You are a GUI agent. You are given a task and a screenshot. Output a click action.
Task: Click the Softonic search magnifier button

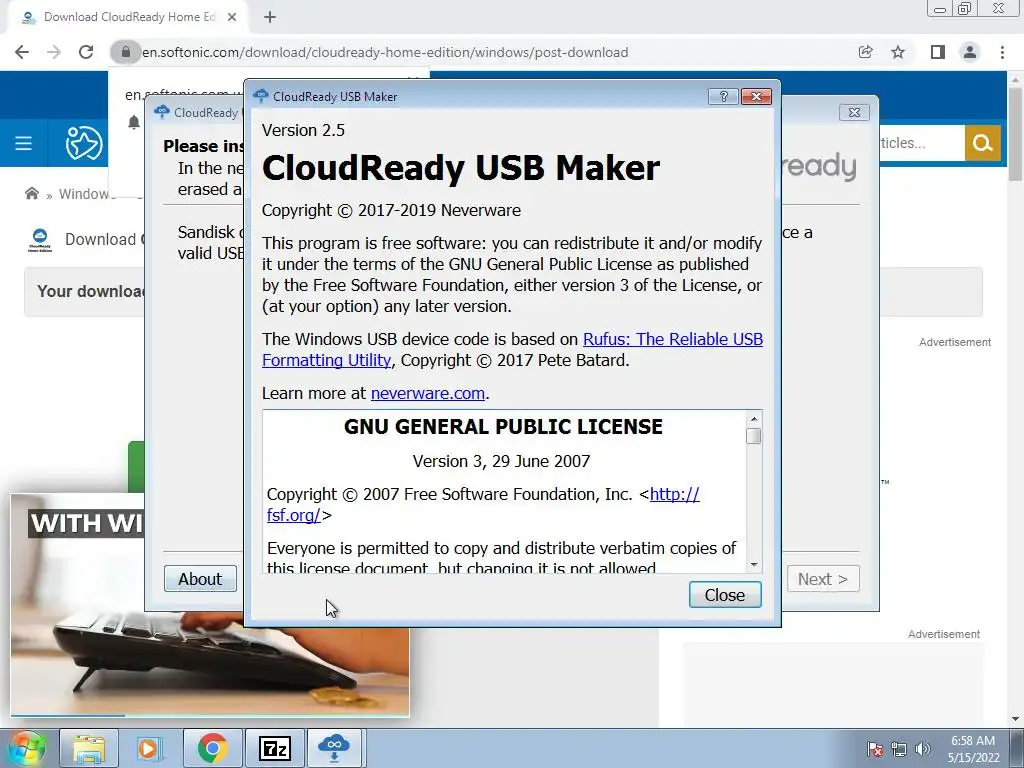[x=983, y=143]
